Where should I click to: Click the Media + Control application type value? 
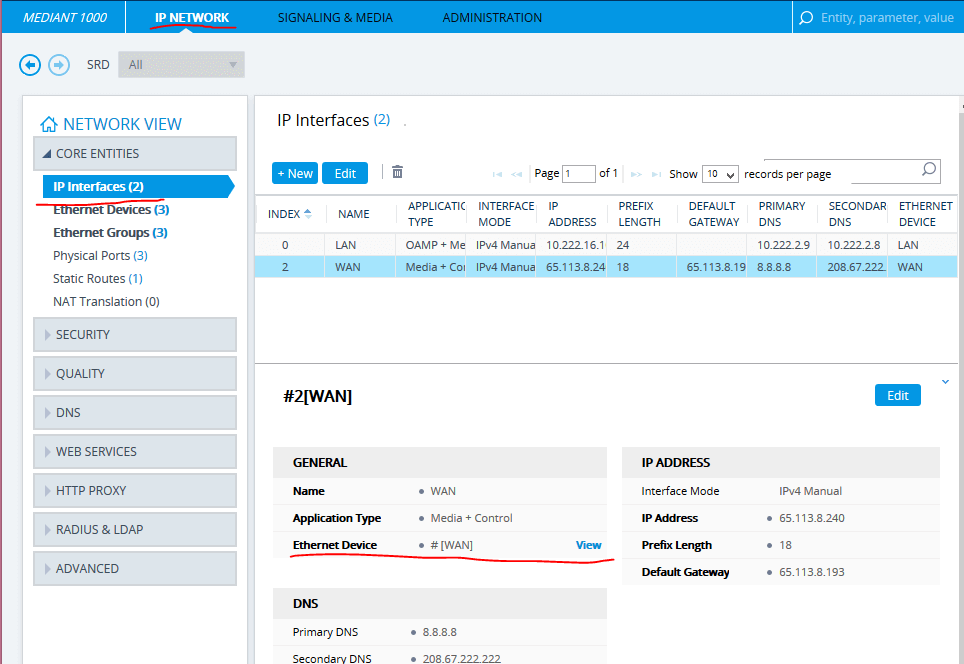click(x=472, y=518)
